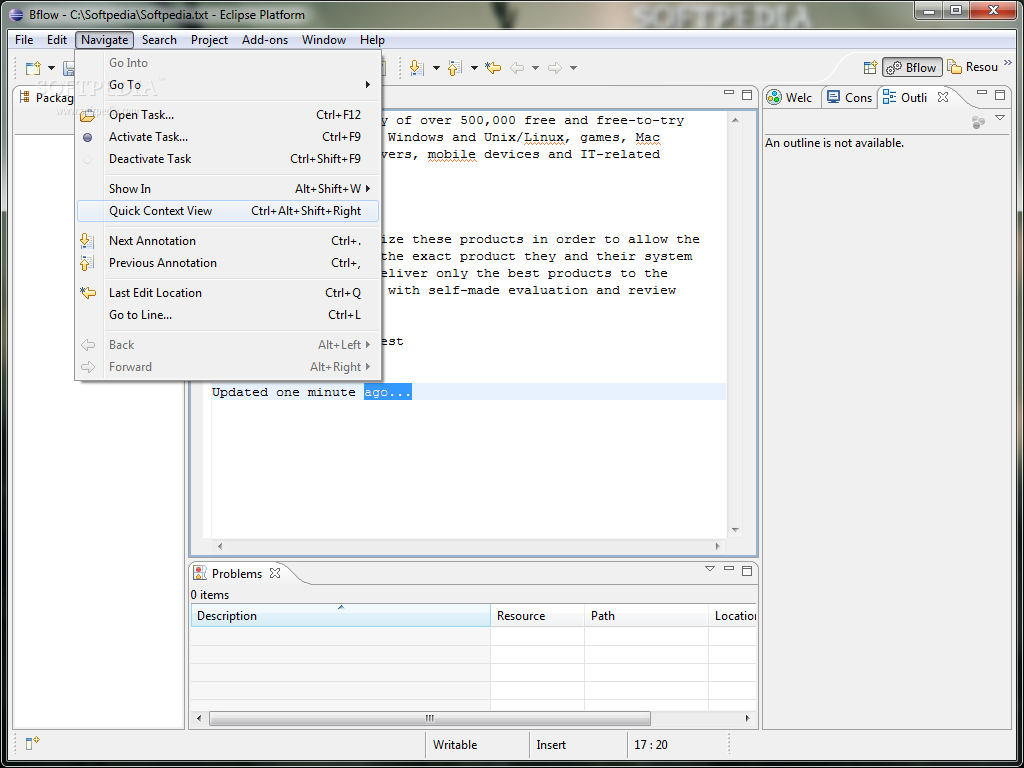Open the Add-ons menu

click(265, 40)
